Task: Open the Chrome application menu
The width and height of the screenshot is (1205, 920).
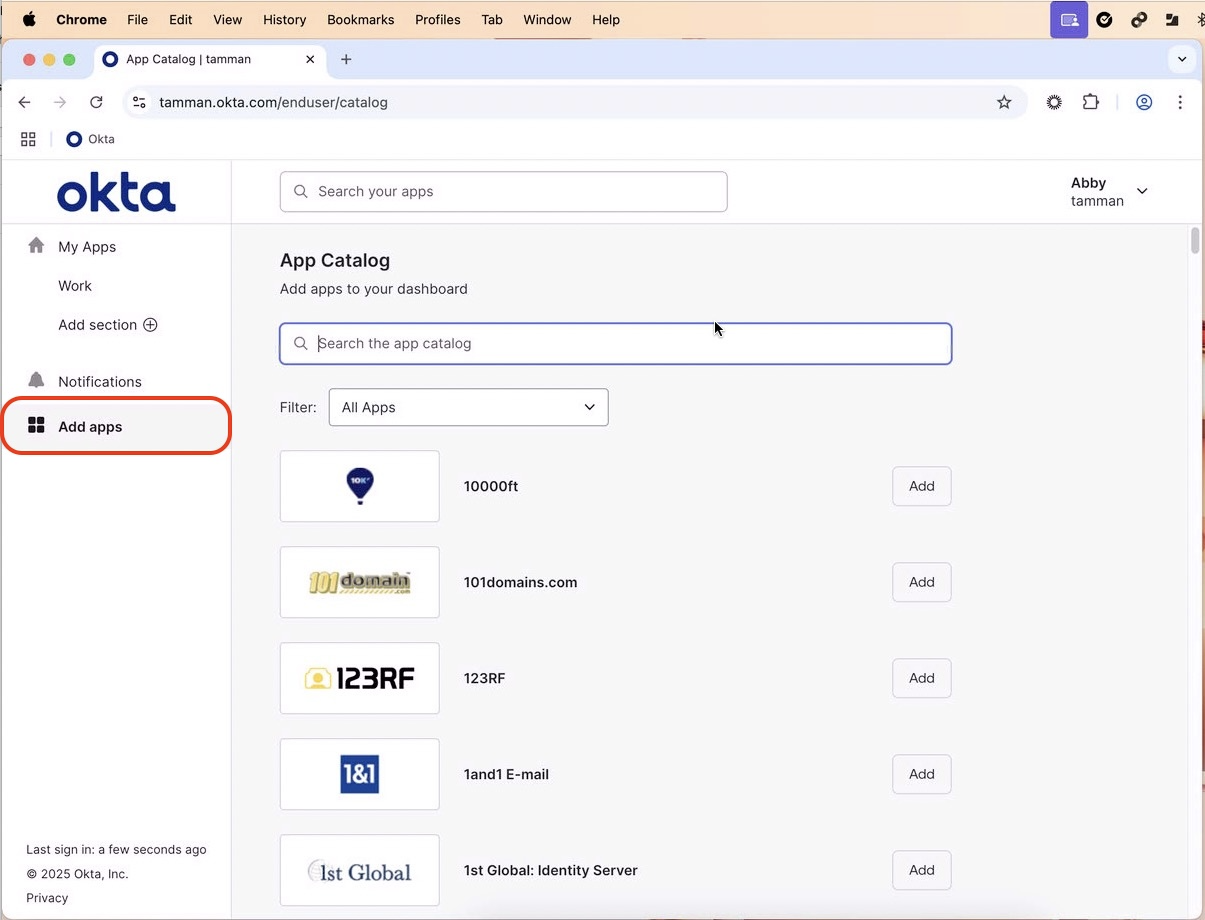Action: [81, 19]
